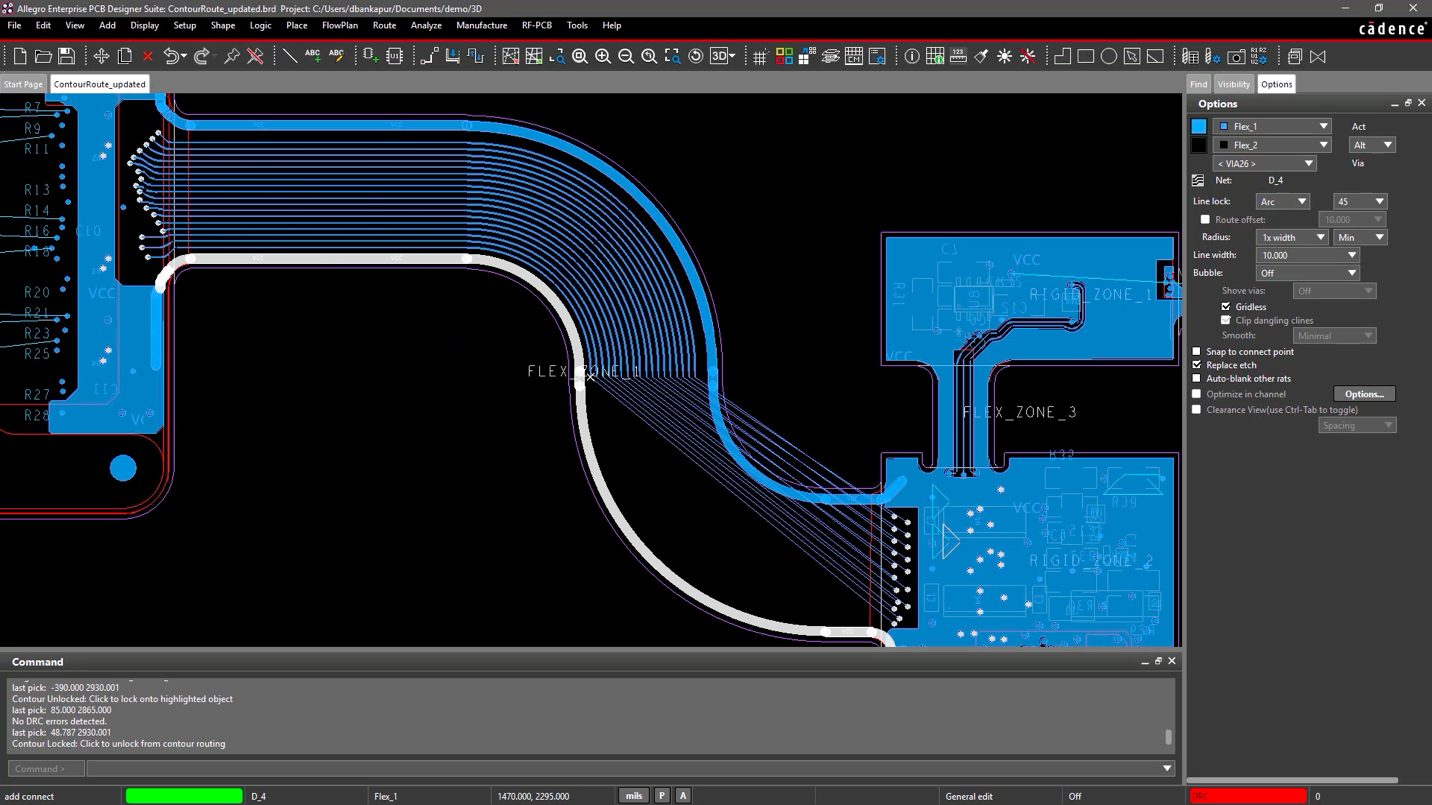Expand the VIA26 via selector dropdown

(1265, 162)
